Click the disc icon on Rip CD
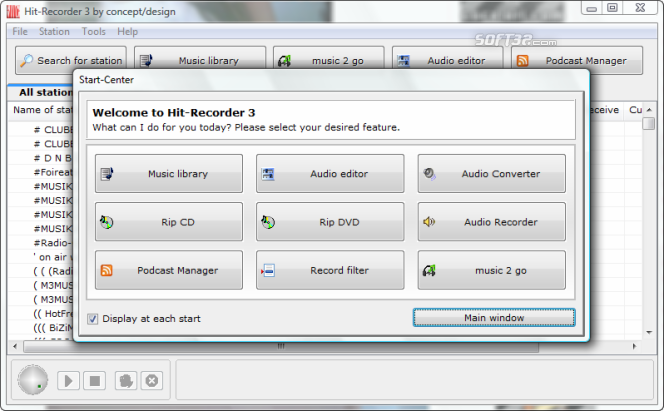Screen dimensions: 664x411 point(106,222)
